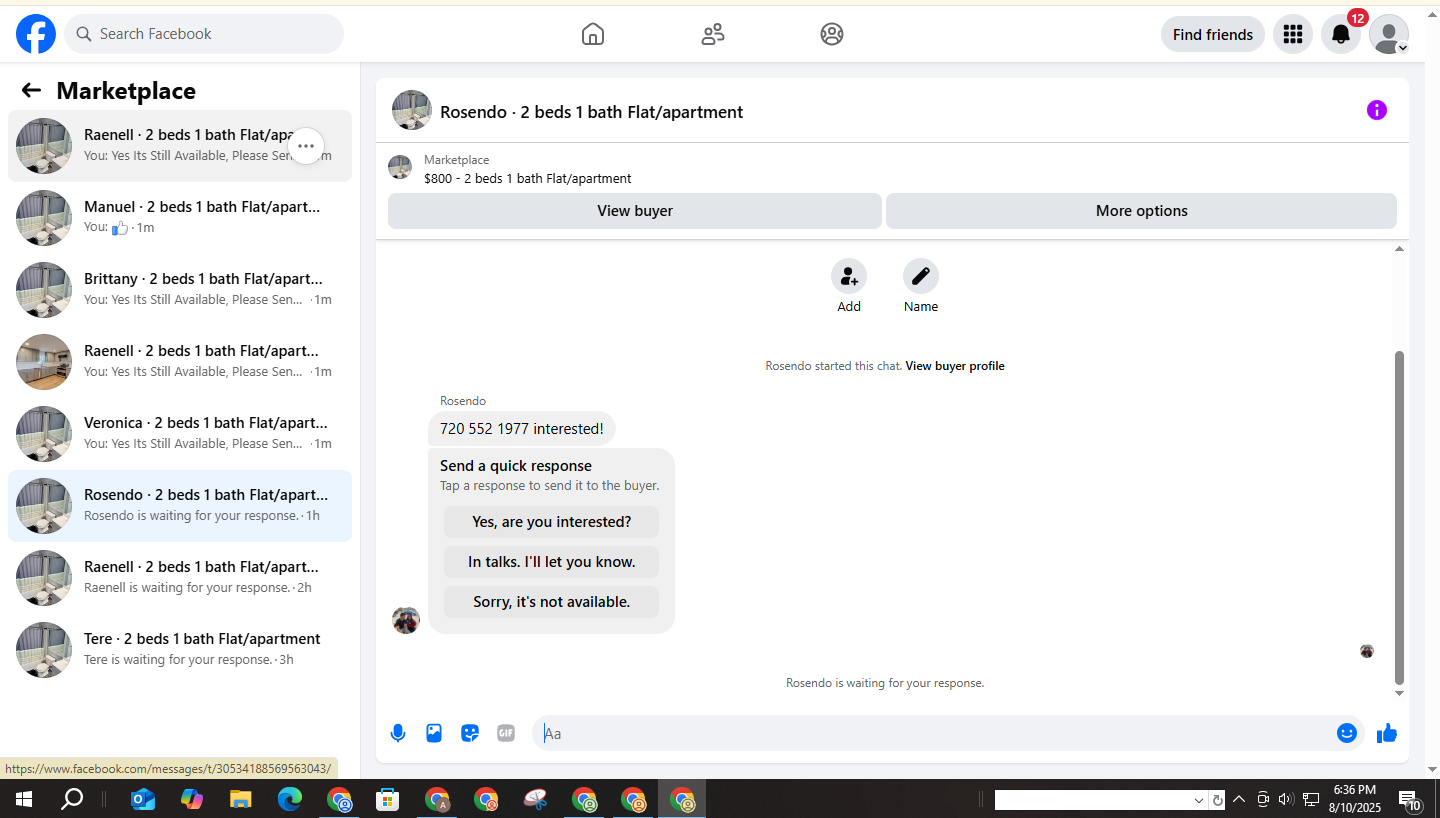Screen dimensions: 1440x818
Task: Open the taskbar address dropdown arrow
Action: (x=1199, y=800)
